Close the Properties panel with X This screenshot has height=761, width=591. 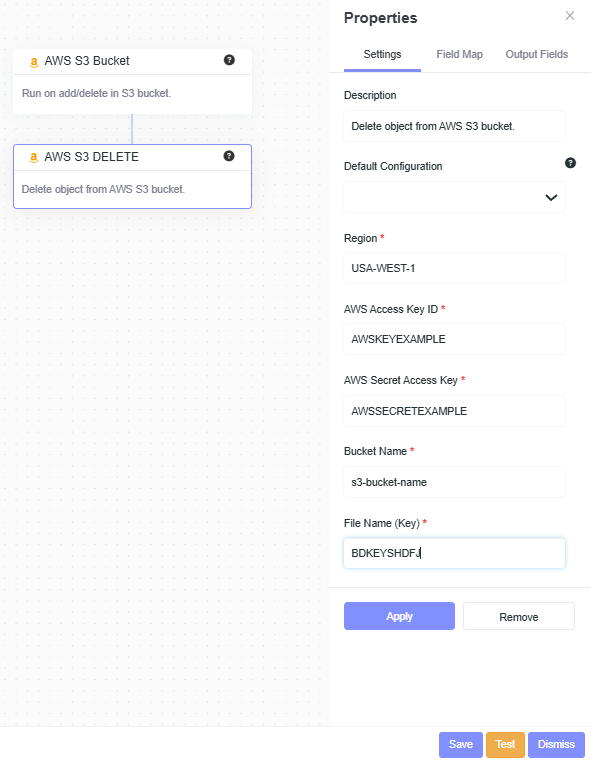coord(570,16)
